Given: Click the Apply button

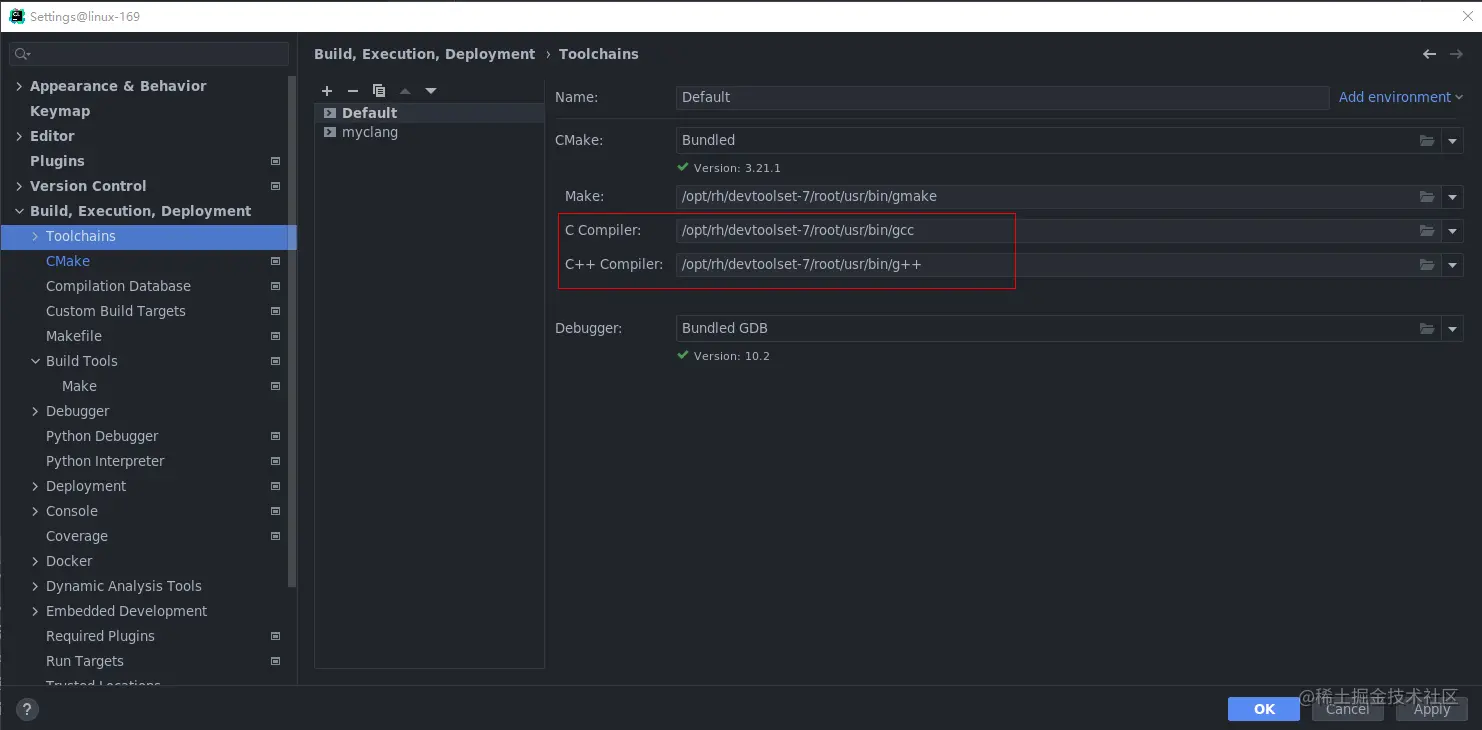Looking at the screenshot, I should coord(1431,709).
